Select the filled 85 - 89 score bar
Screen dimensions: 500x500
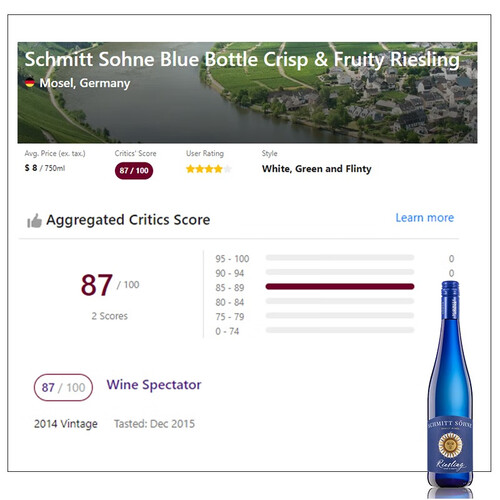[340, 287]
